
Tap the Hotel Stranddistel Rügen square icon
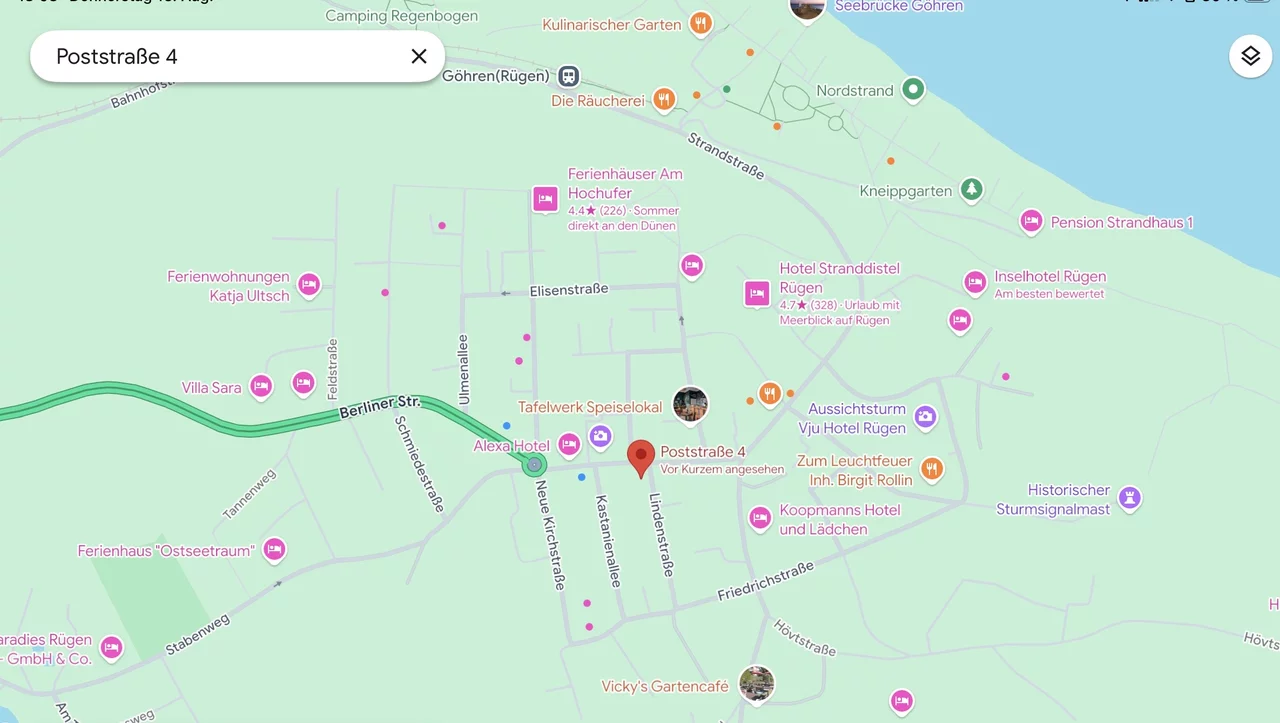757,293
